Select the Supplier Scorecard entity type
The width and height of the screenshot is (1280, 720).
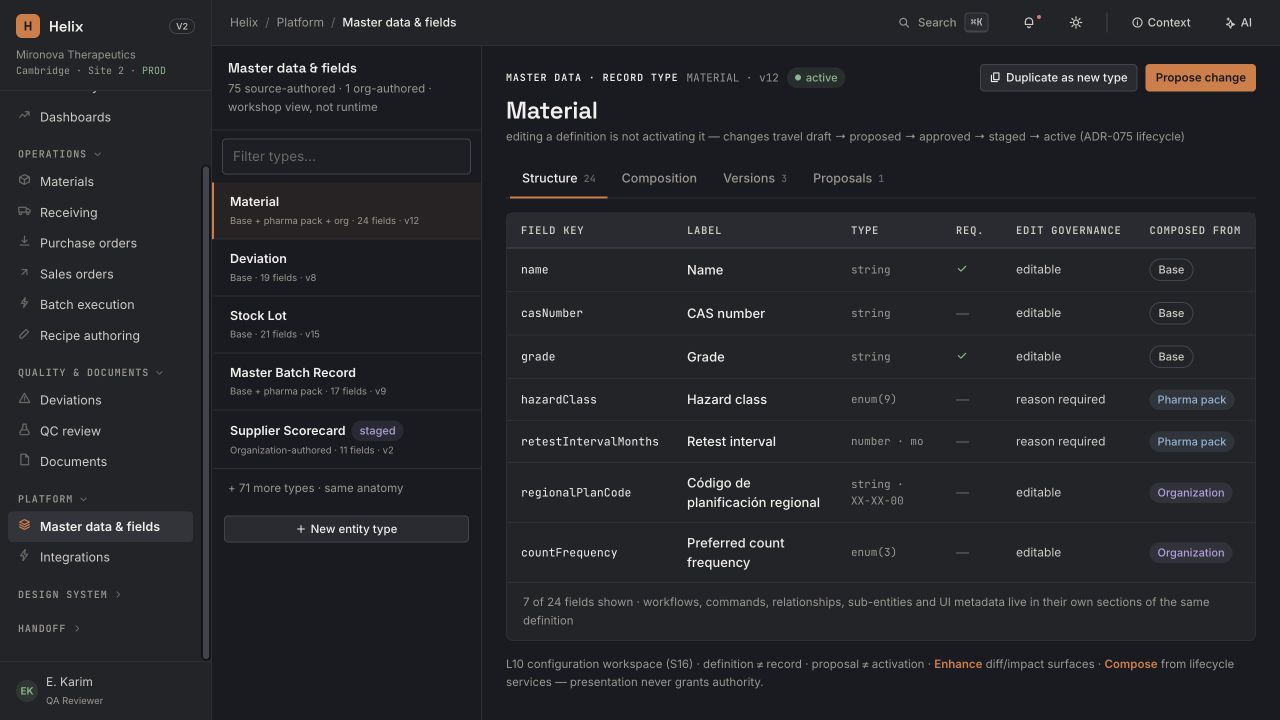[x=346, y=439]
